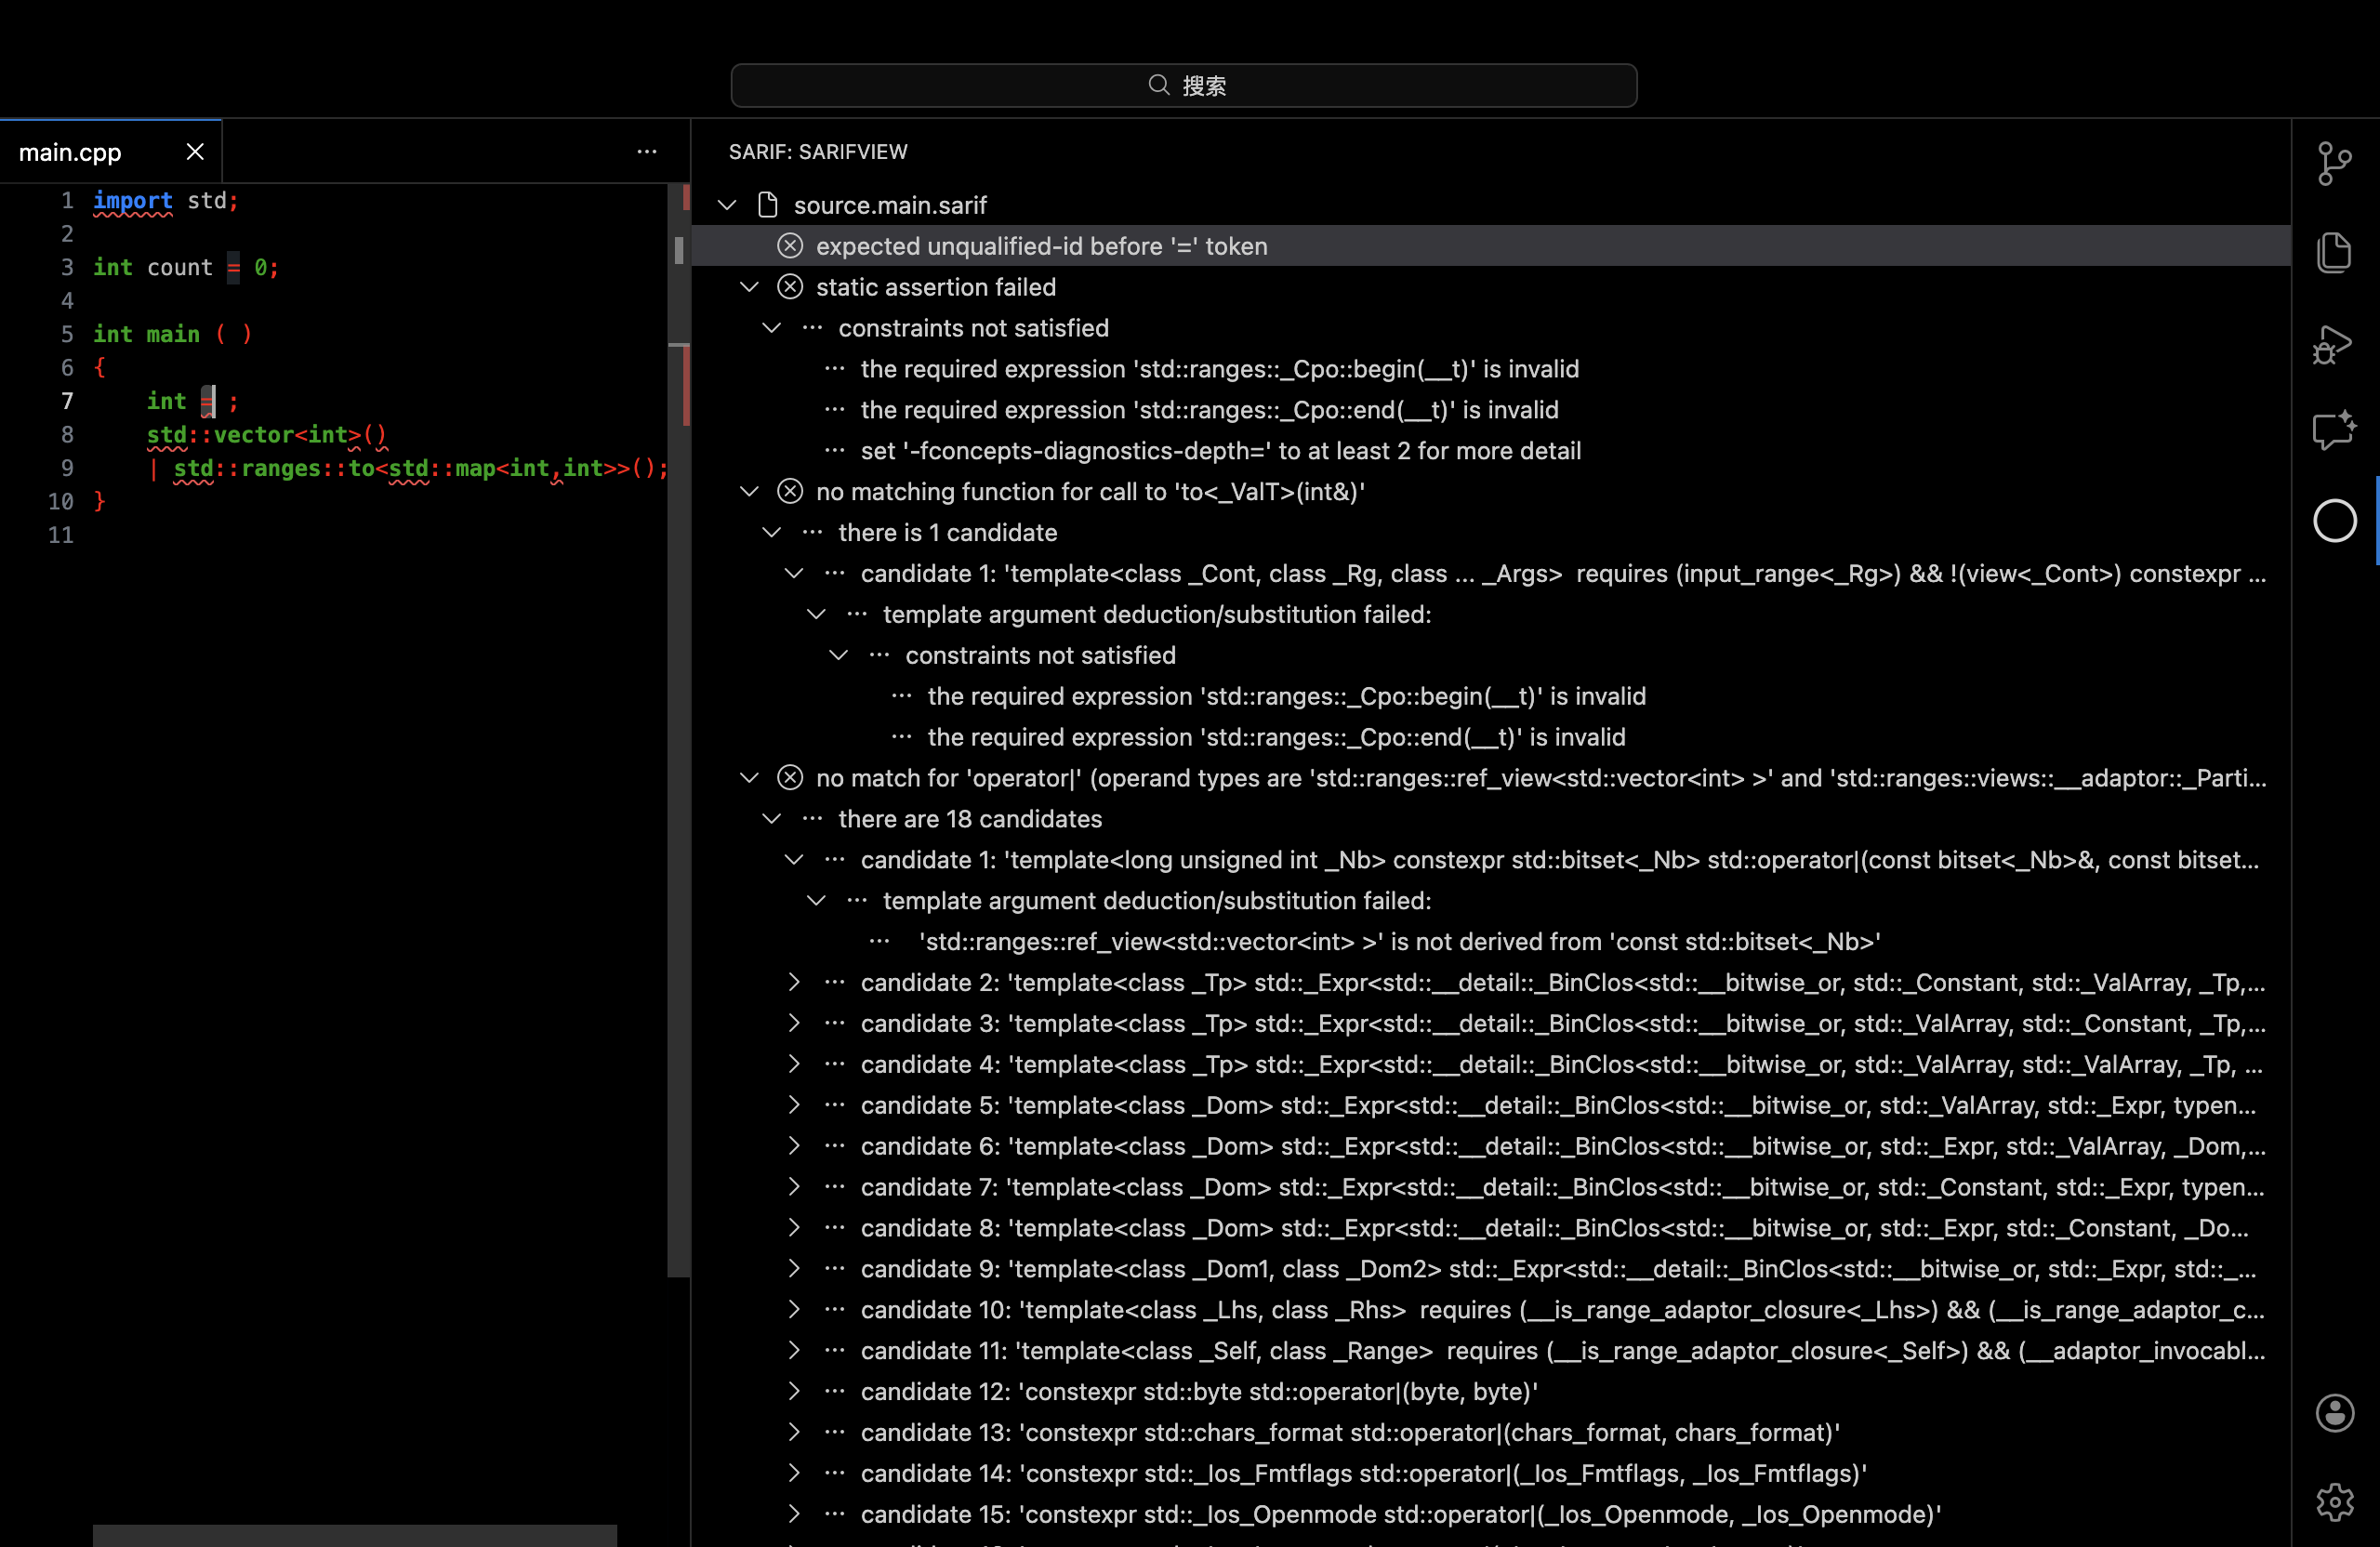Expand candidate 2 in operator| candidates
This screenshot has width=2380, height=1547.
(x=794, y=982)
